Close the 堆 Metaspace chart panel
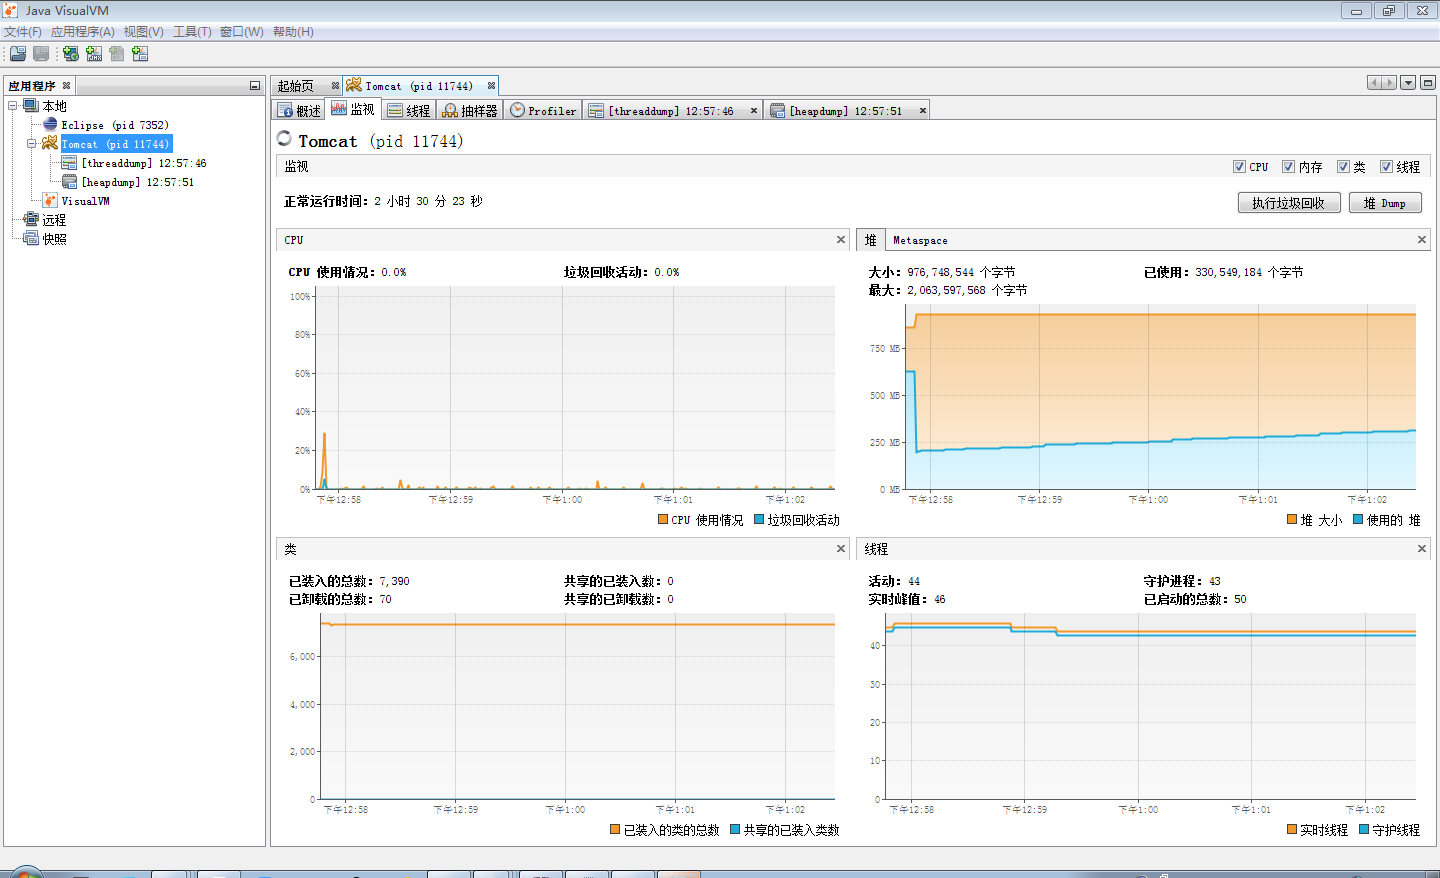 [x=1421, y=239]
